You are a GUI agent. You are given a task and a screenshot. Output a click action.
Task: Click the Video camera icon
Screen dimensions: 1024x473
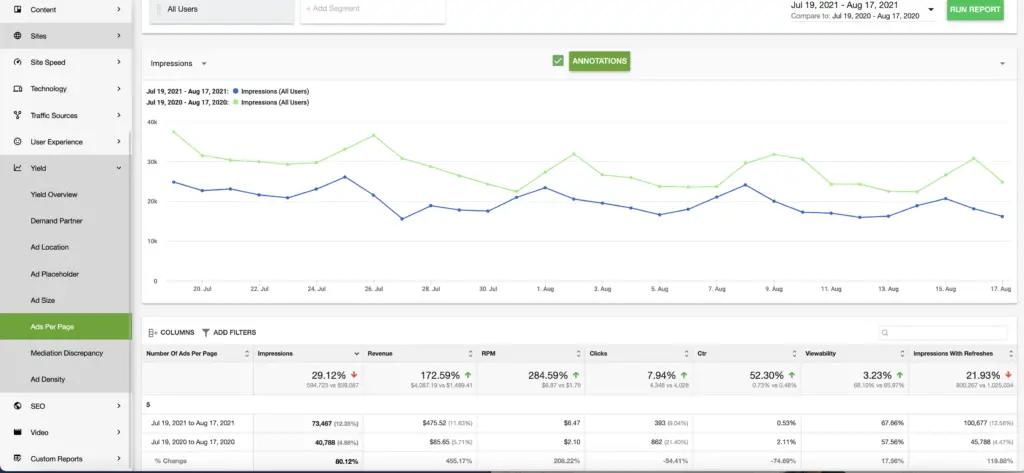tap(18, 432)
